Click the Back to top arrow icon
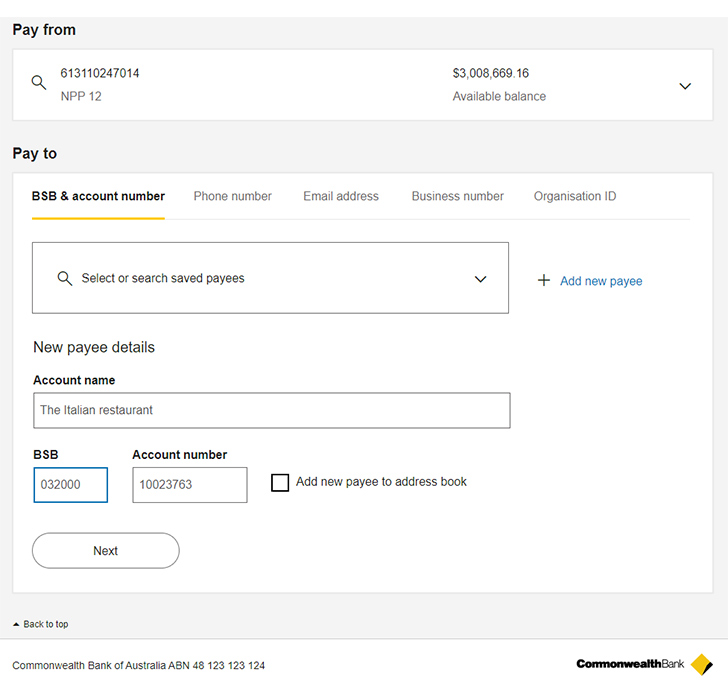This screenshot has height=696, width=728. pyautogui.click(x=16, y=624)
